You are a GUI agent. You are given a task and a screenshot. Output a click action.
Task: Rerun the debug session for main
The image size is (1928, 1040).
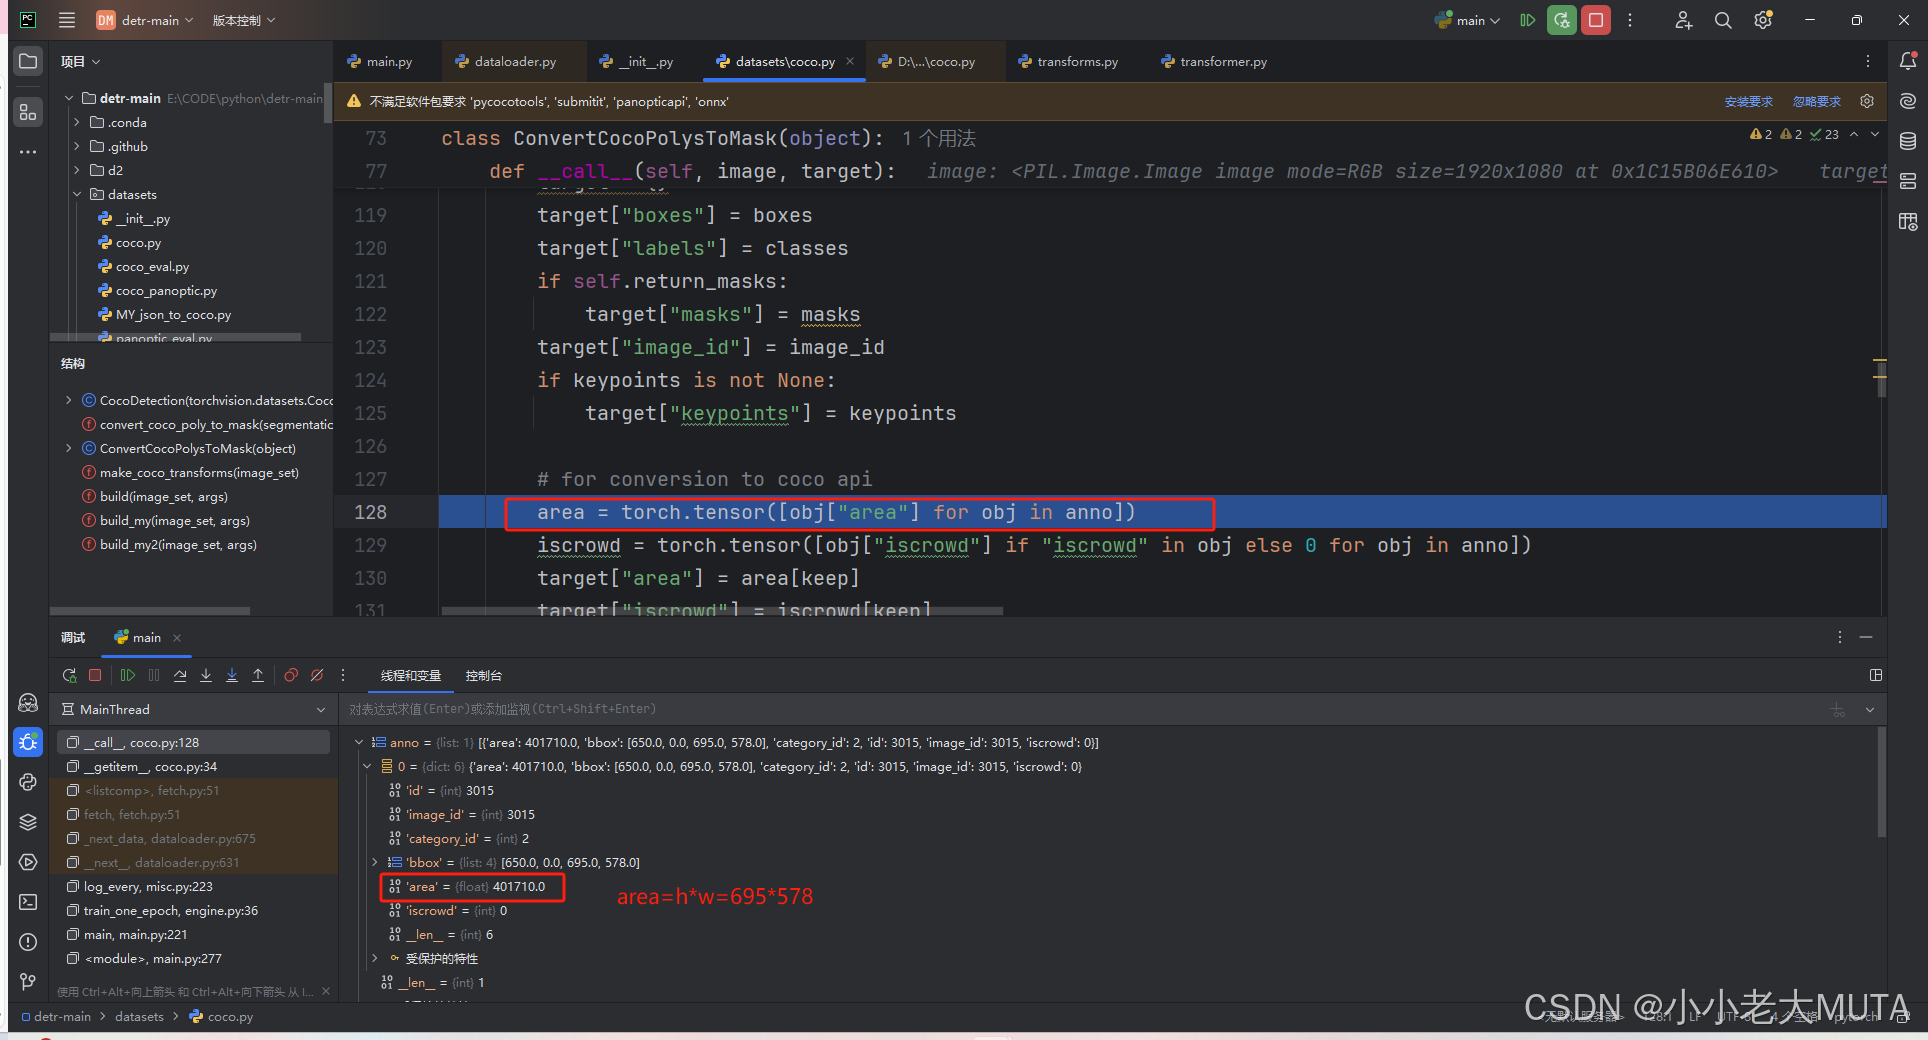69,675
